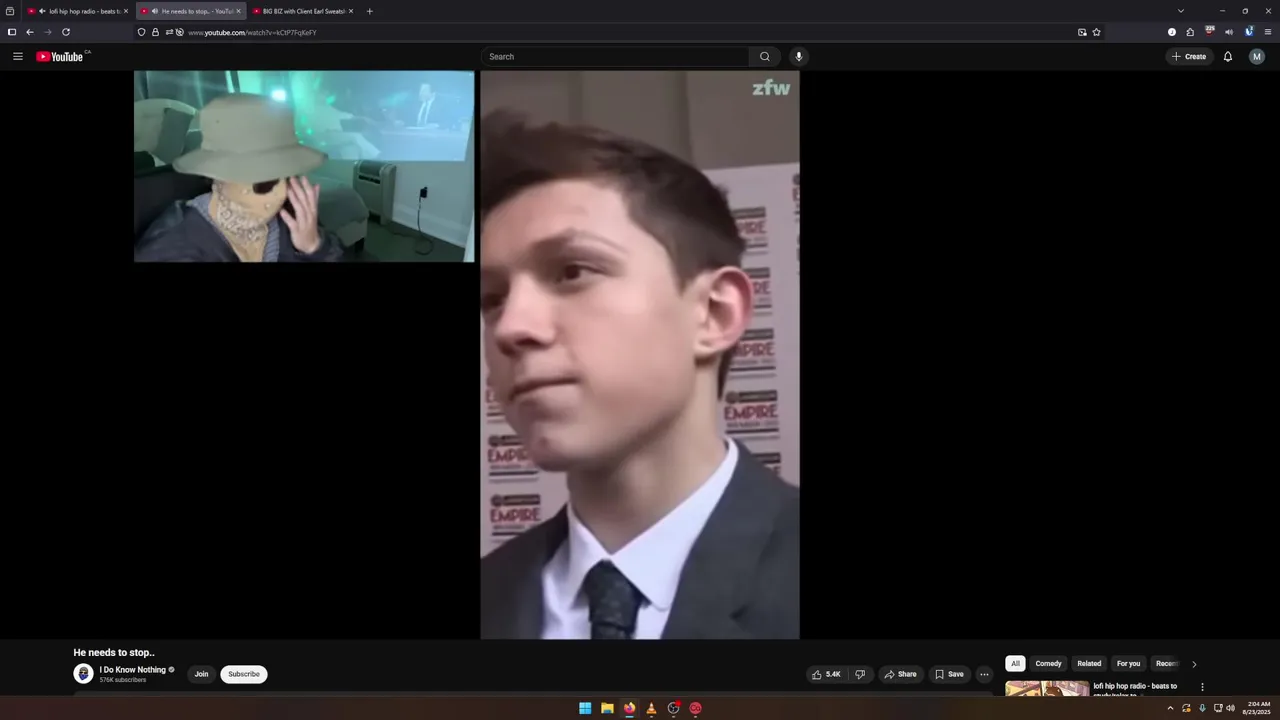The height and width of the screenshot is (720, 1280).
Task: Click the Create button
Action: pos(1189,57)
